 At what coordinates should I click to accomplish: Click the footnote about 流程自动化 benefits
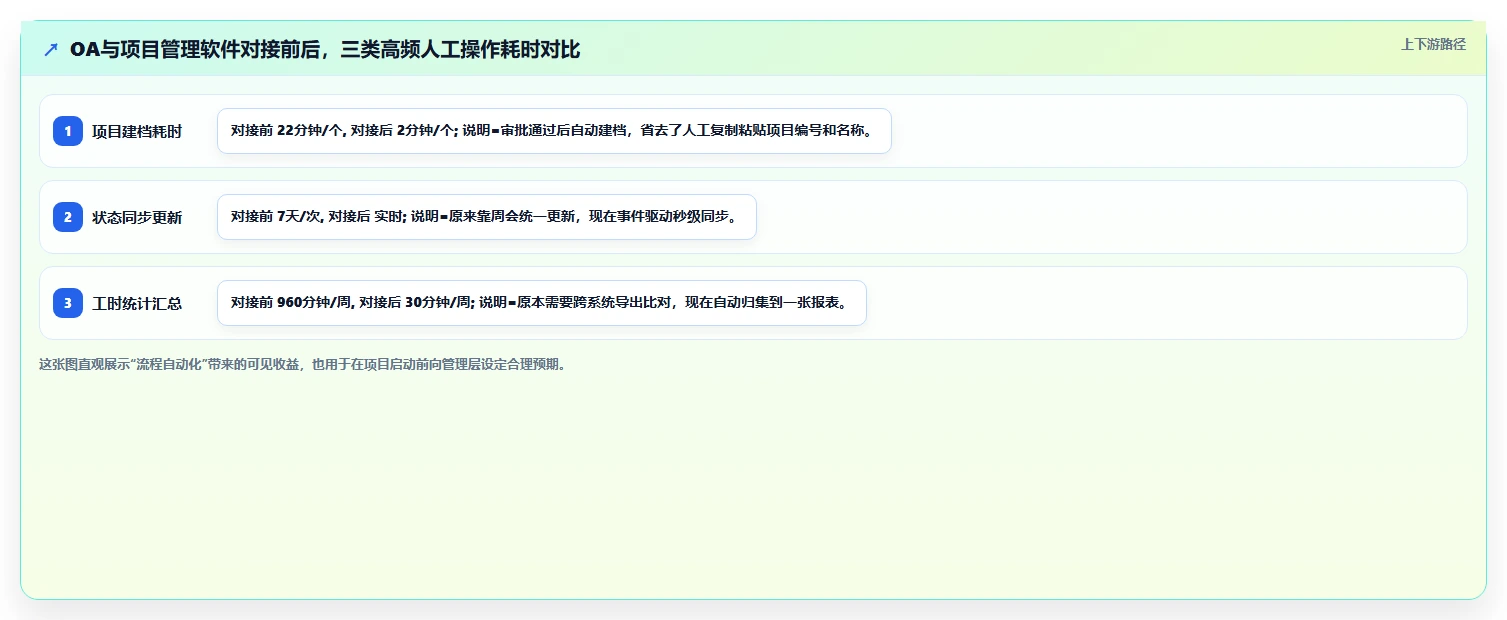[304, 365]
